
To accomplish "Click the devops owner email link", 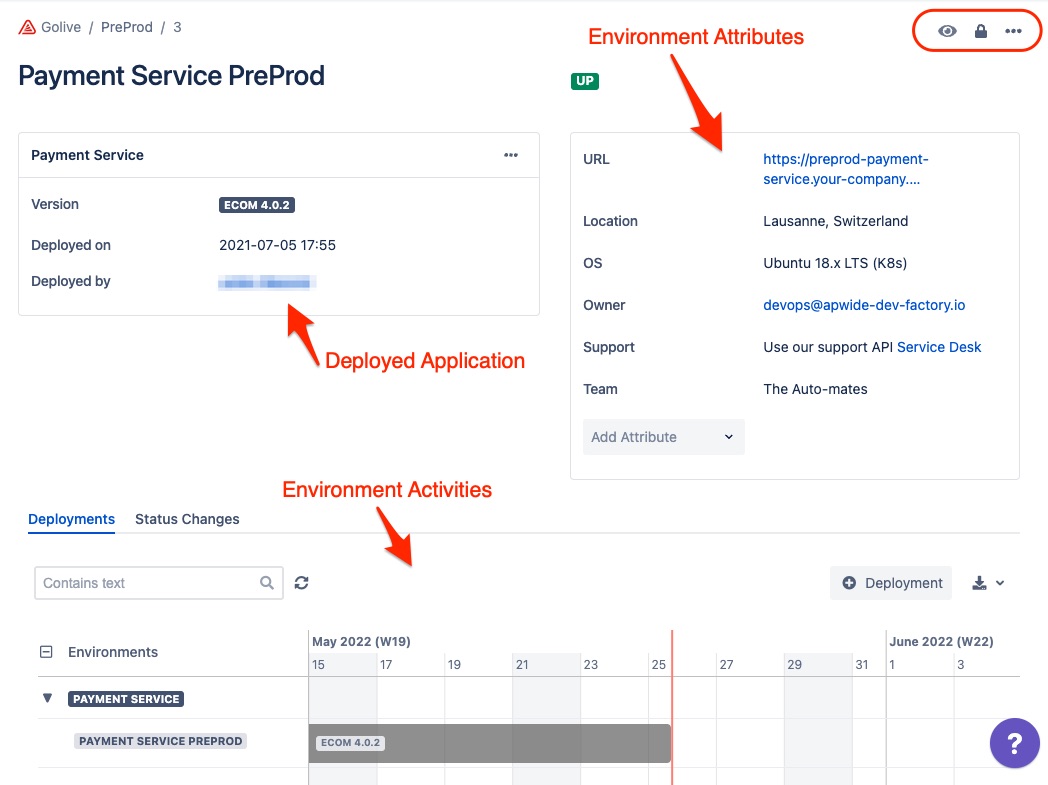I will pos(864,305).
